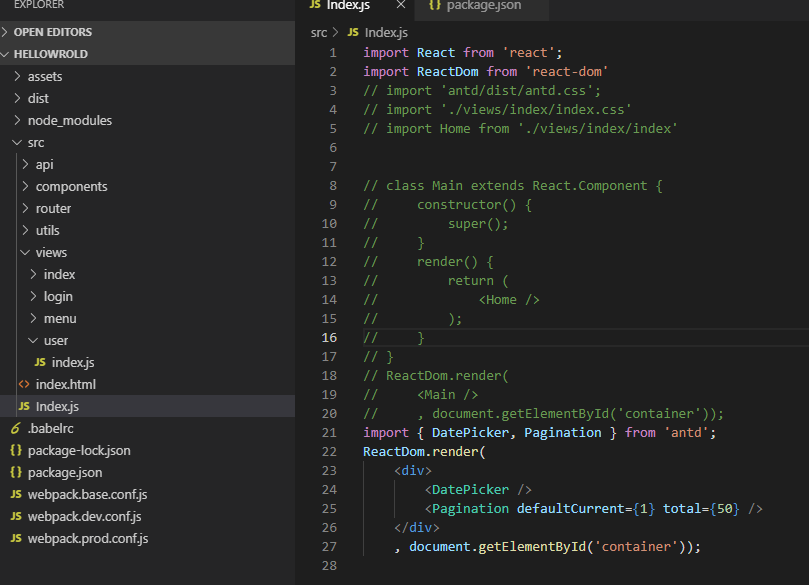Click JS icon of root Index.js file
This screenshot has width=809, height=585.
point(24,407)
